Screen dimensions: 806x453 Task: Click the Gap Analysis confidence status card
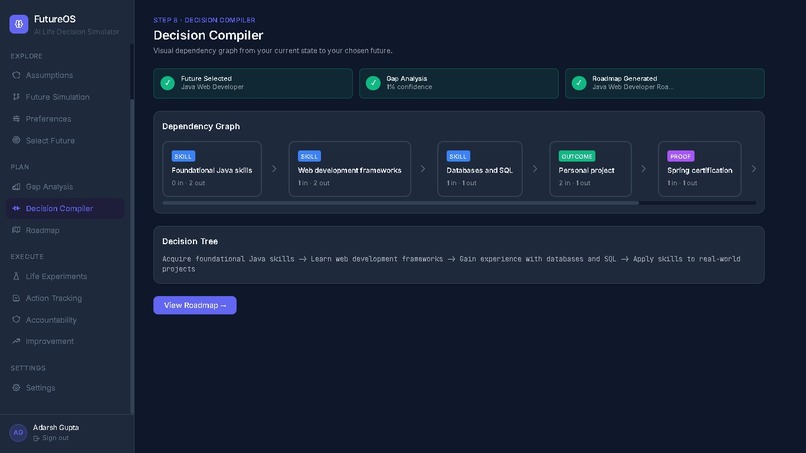(459, 83)
